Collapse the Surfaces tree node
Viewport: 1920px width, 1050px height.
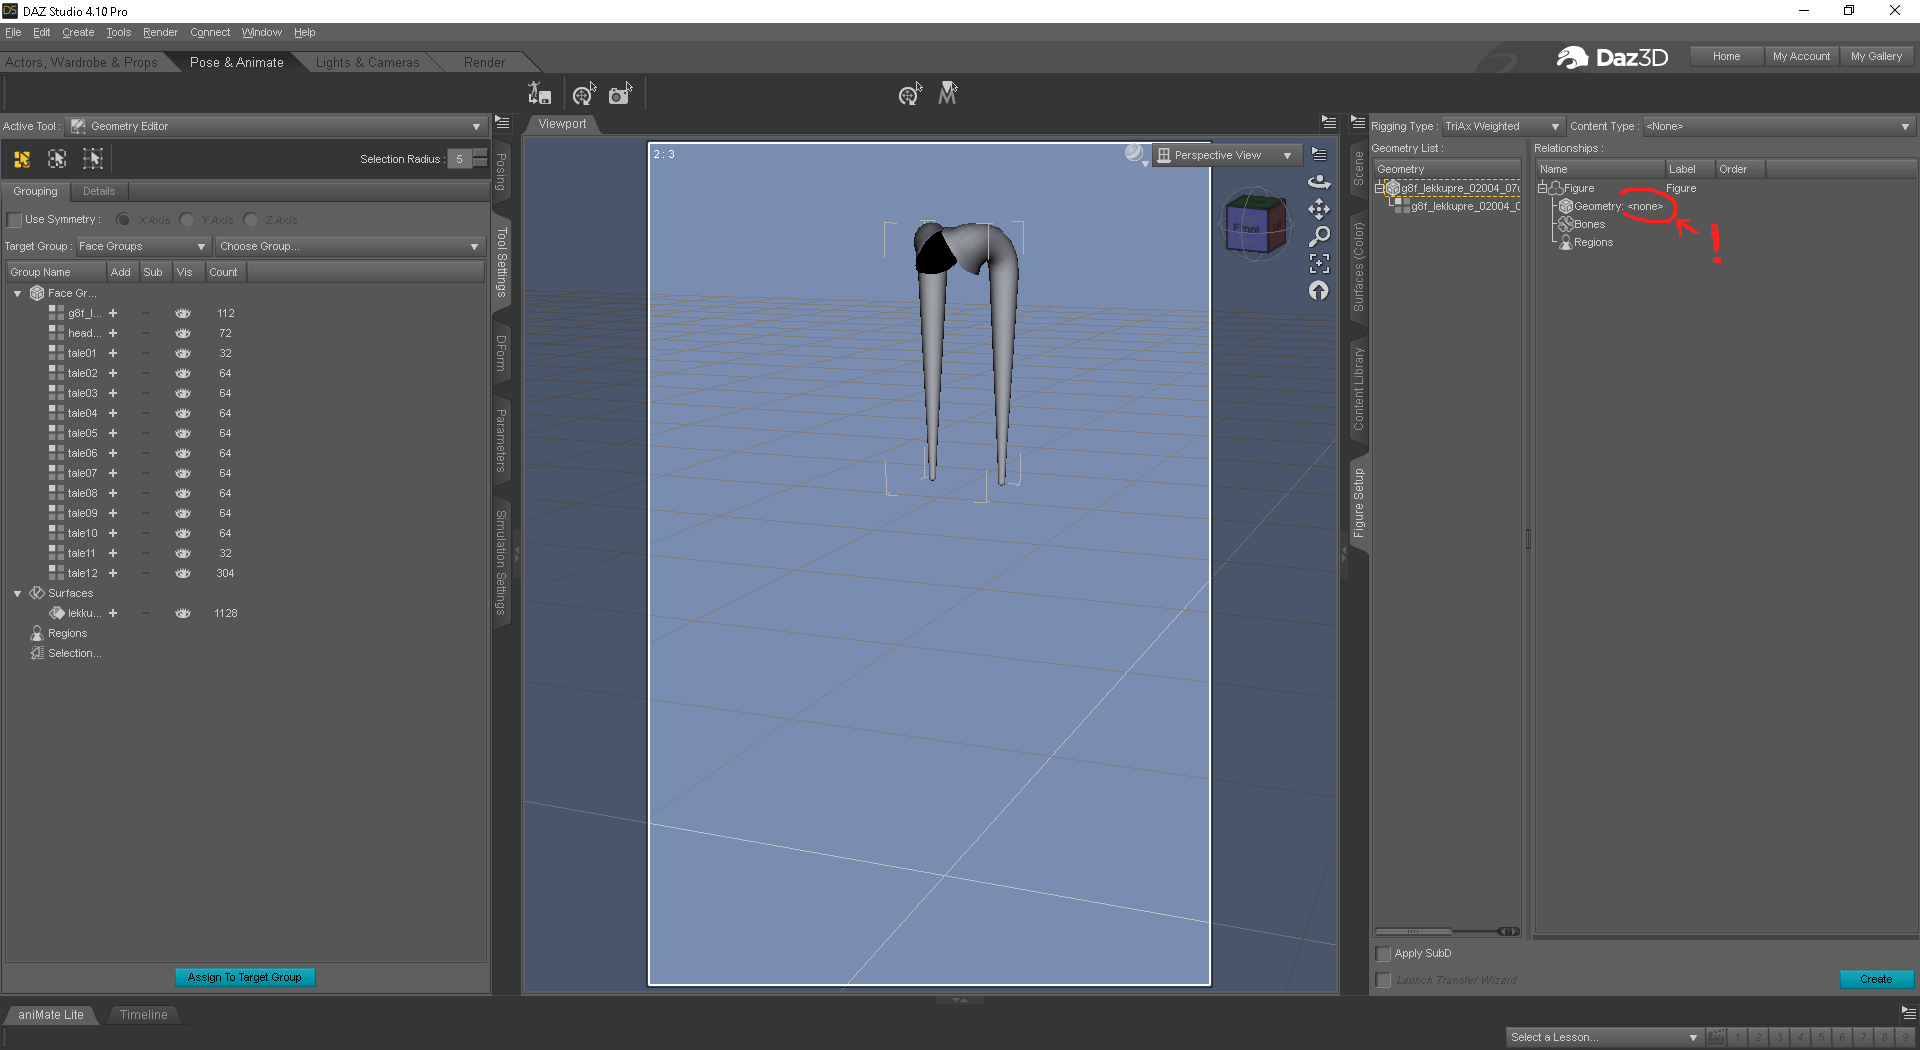pos(17,593)
